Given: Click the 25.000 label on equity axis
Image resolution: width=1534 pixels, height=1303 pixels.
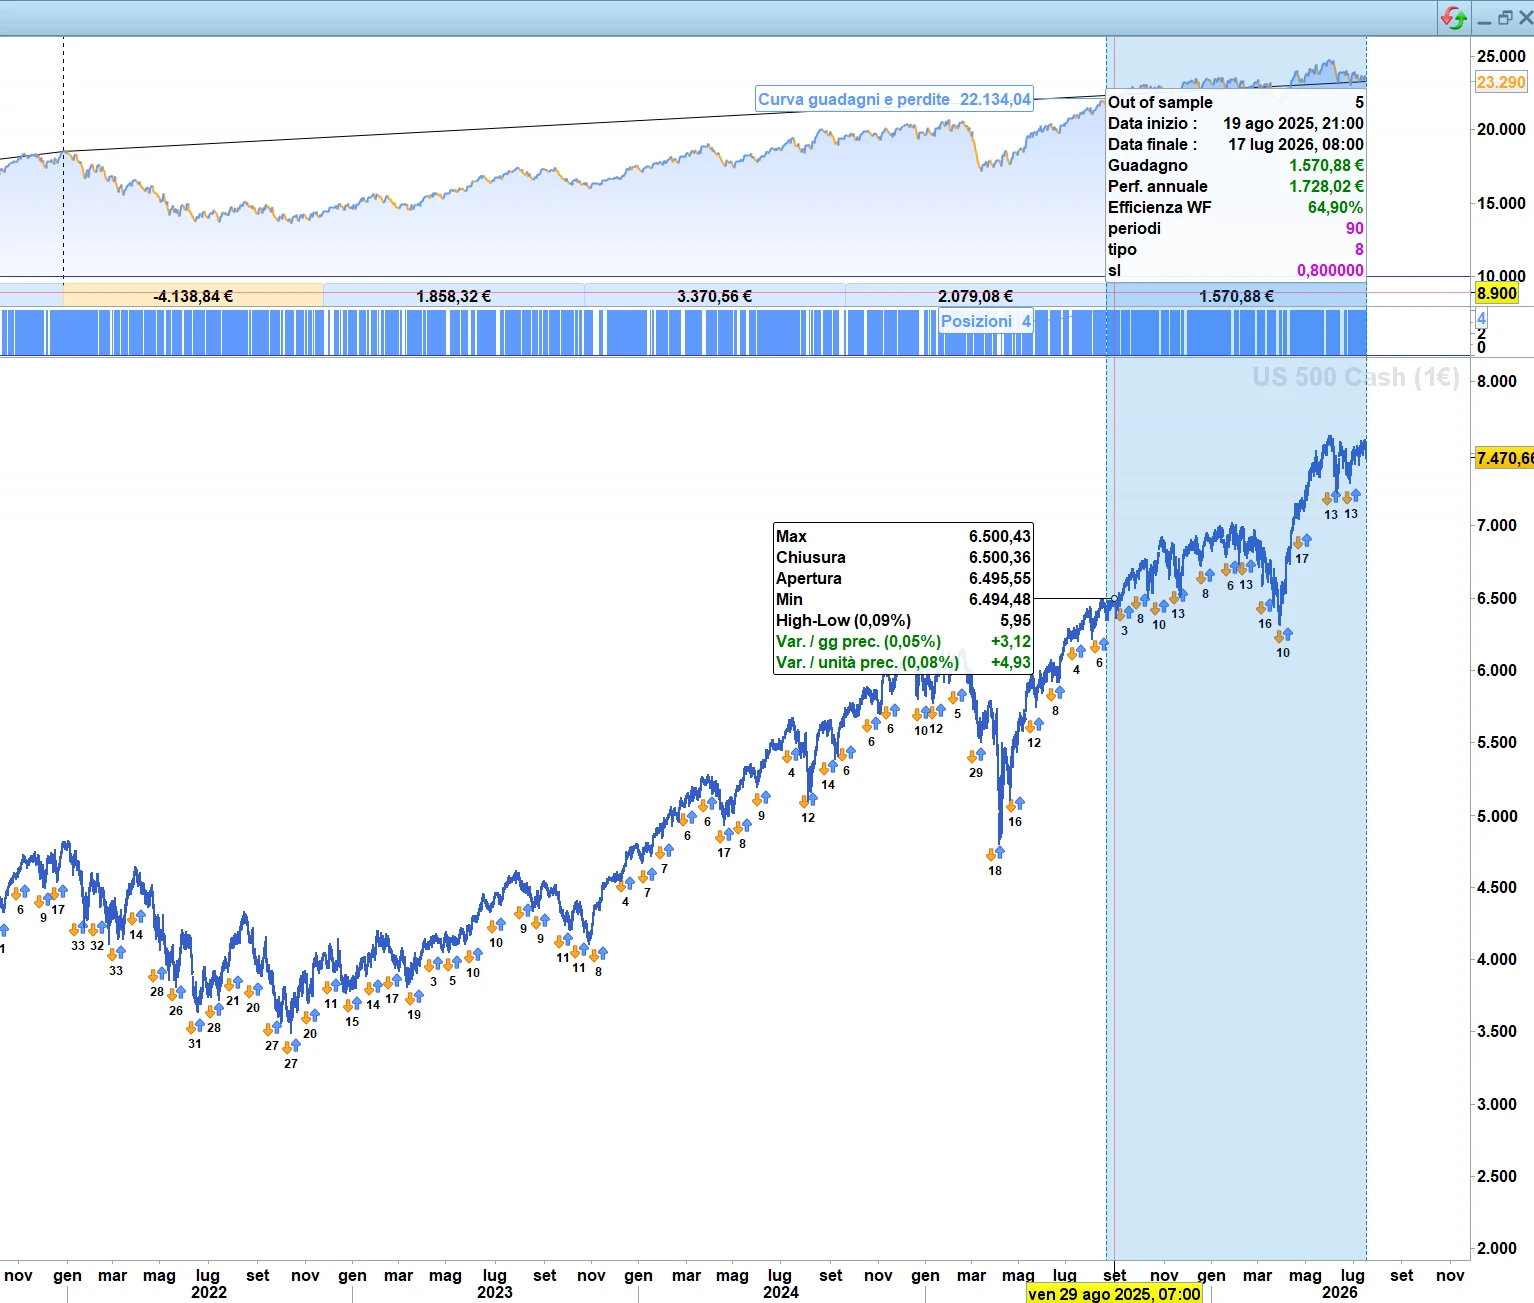Looking at the screenshot, I should coord(1501,56).
